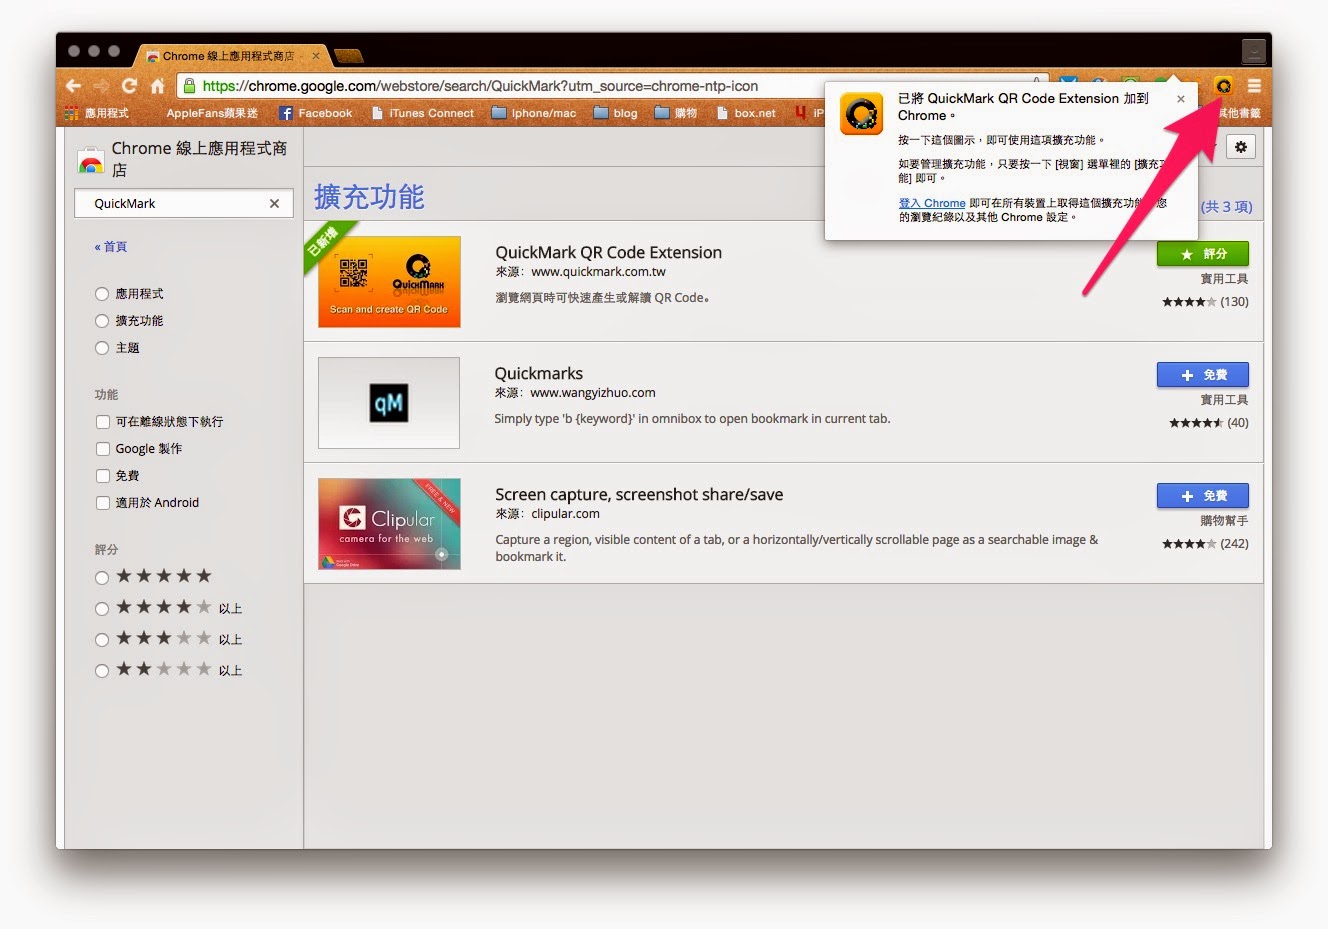The image size is (1328, 929).
Task: Click source www.wangyizhuo.com text
Action: 593,393
